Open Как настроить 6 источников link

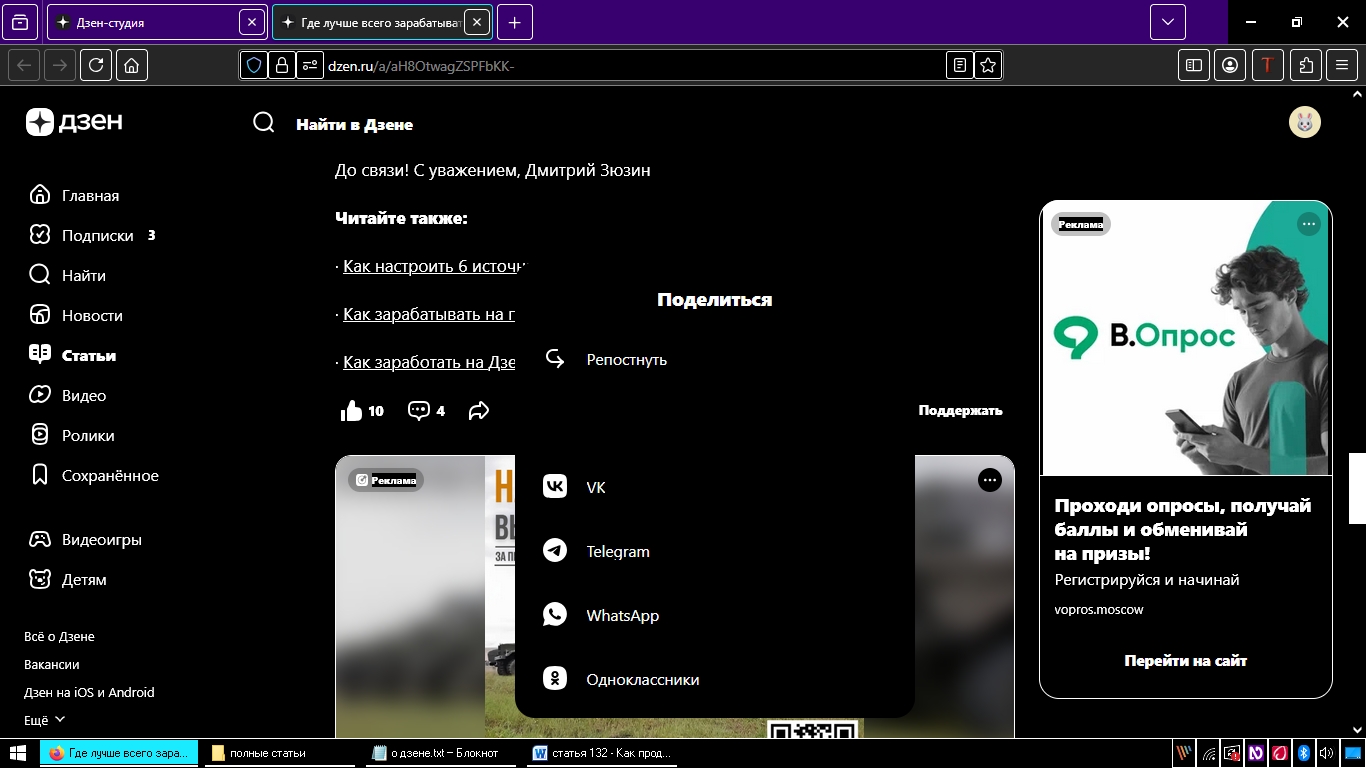pyautogui.click(x=434, y=266)
